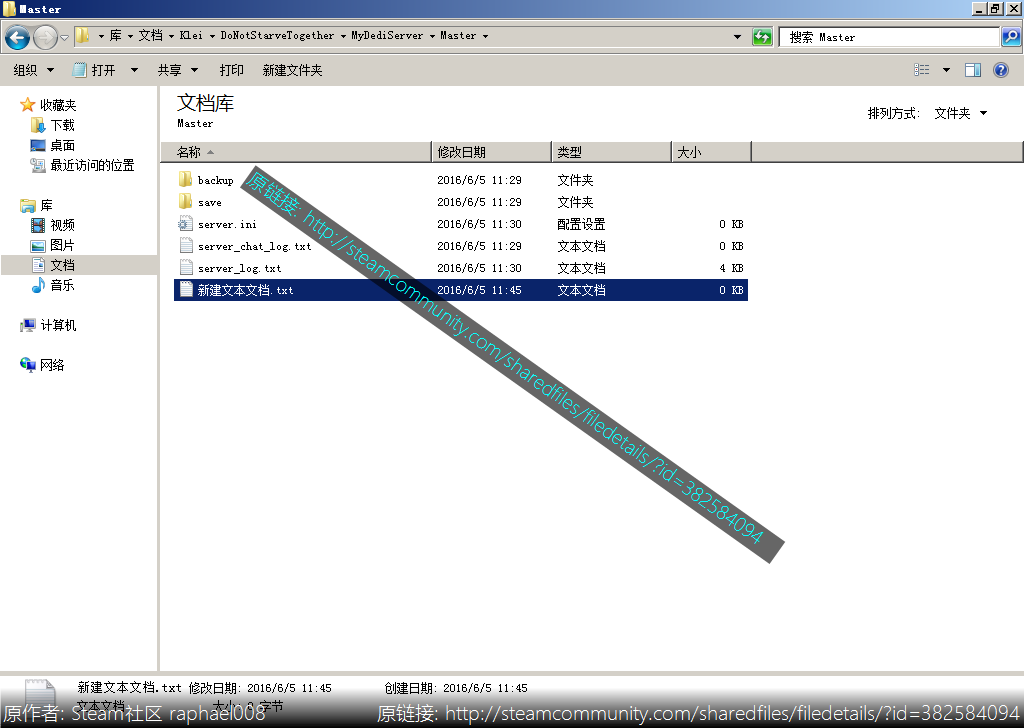Expand dropdown arrow after MyDediServer breadcrumb
This screenshot has width=1024, height=728.
point(432,36)
